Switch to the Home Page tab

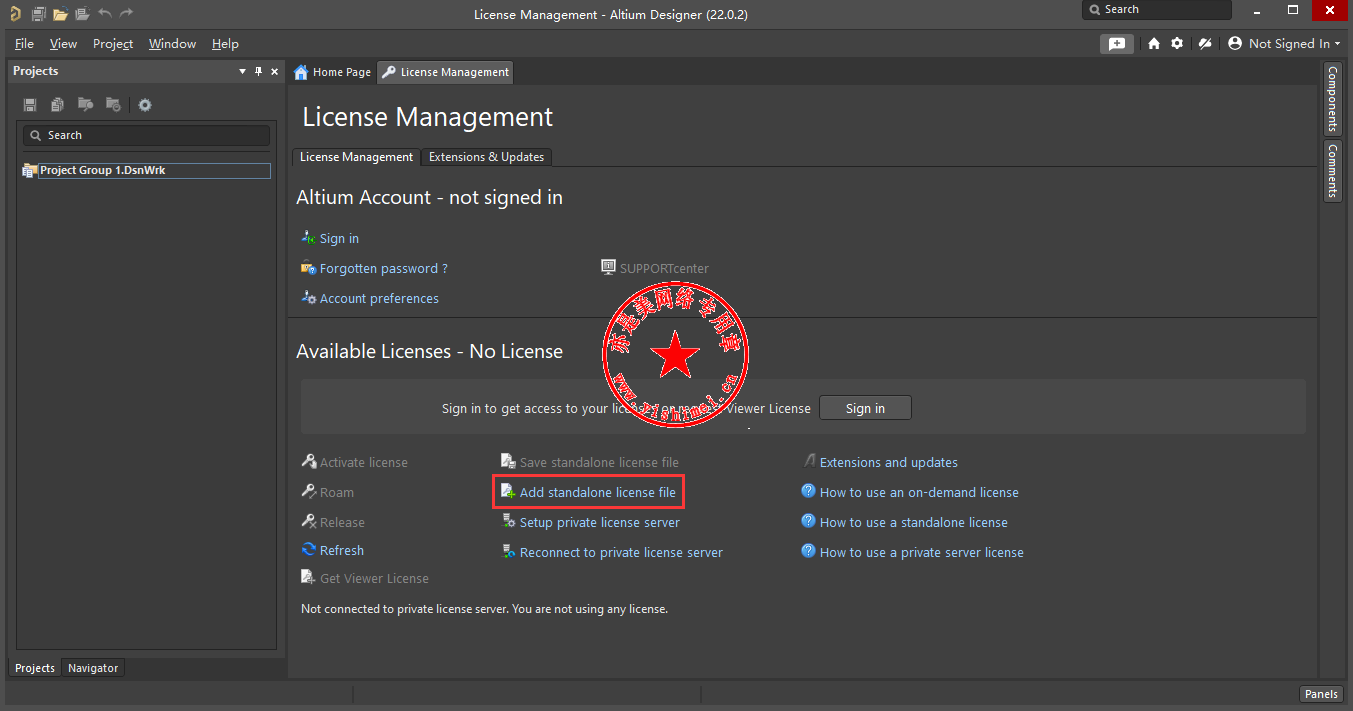(332, 72)
